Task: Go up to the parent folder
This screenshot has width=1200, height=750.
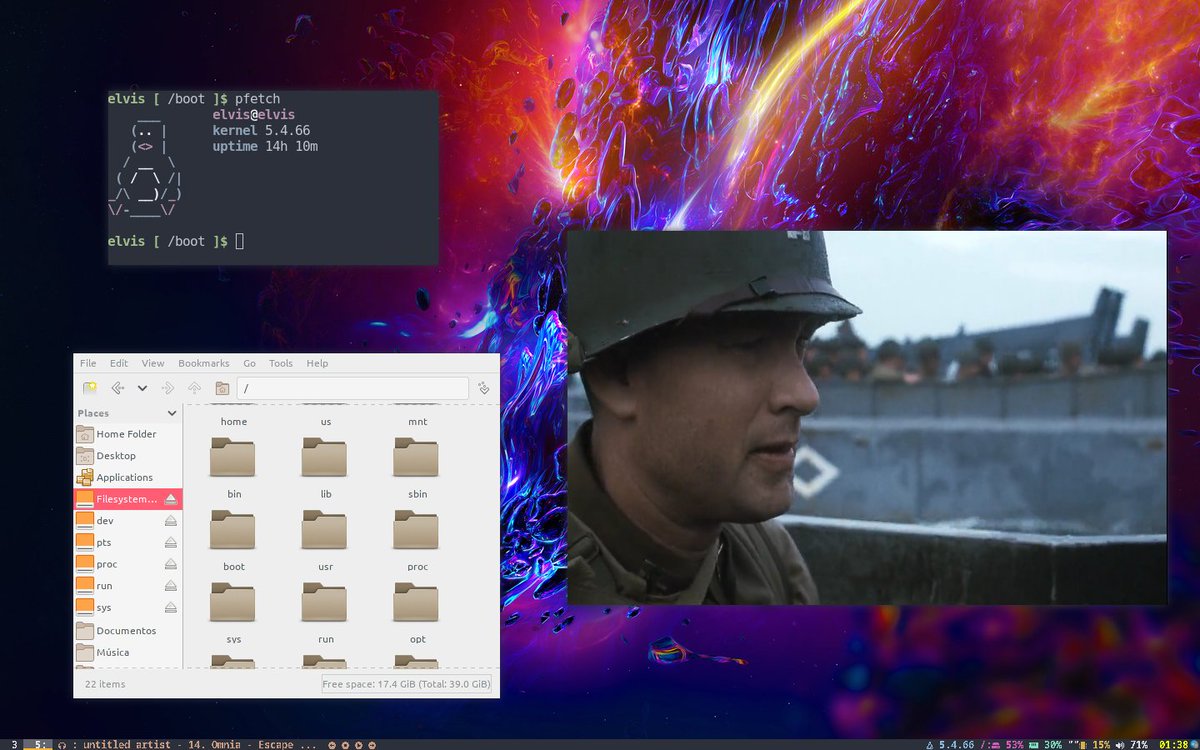Action: point(195,388)
